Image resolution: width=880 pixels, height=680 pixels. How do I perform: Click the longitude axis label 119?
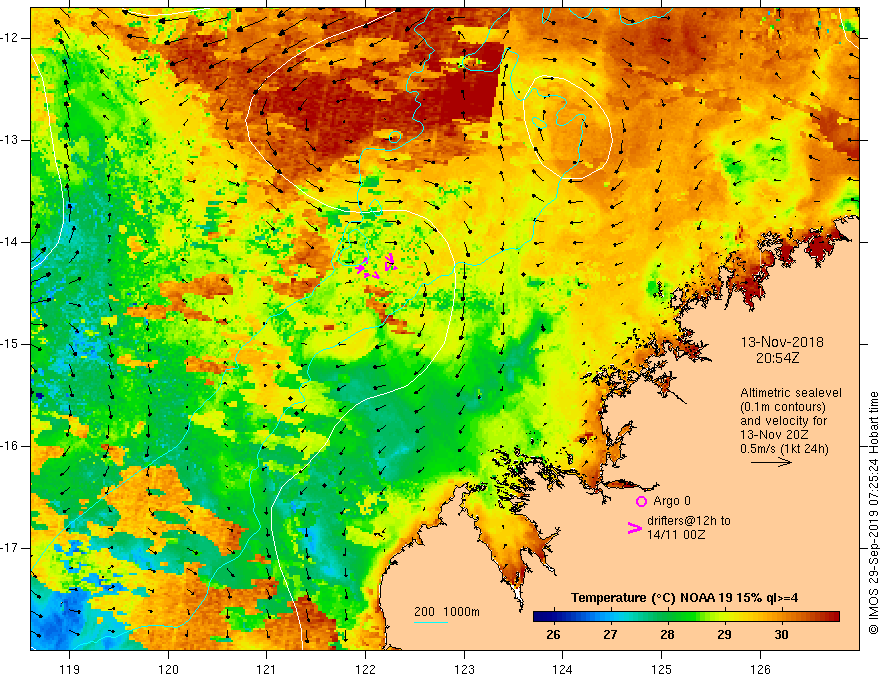click(x=70, y=669)
